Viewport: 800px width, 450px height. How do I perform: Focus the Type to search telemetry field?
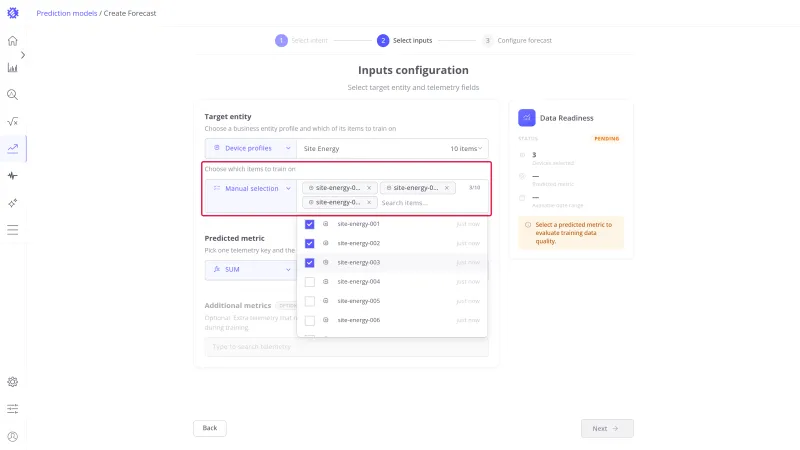346,347
